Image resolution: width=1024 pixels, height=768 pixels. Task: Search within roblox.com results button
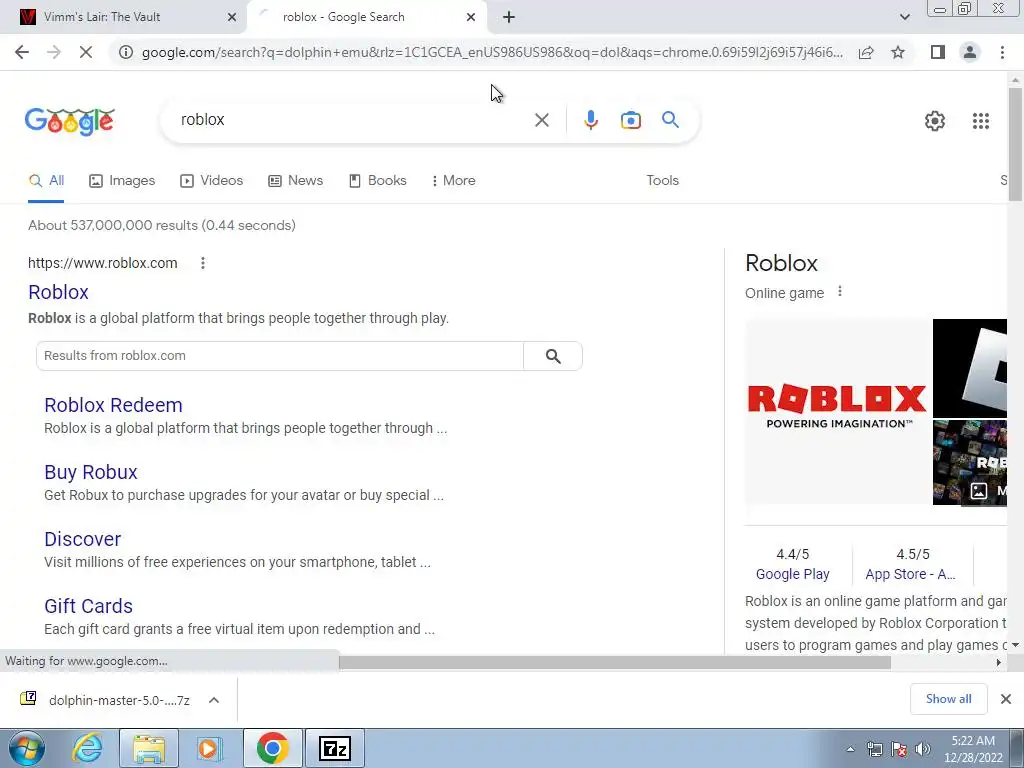pyautogui.click(x=552, y=356)
